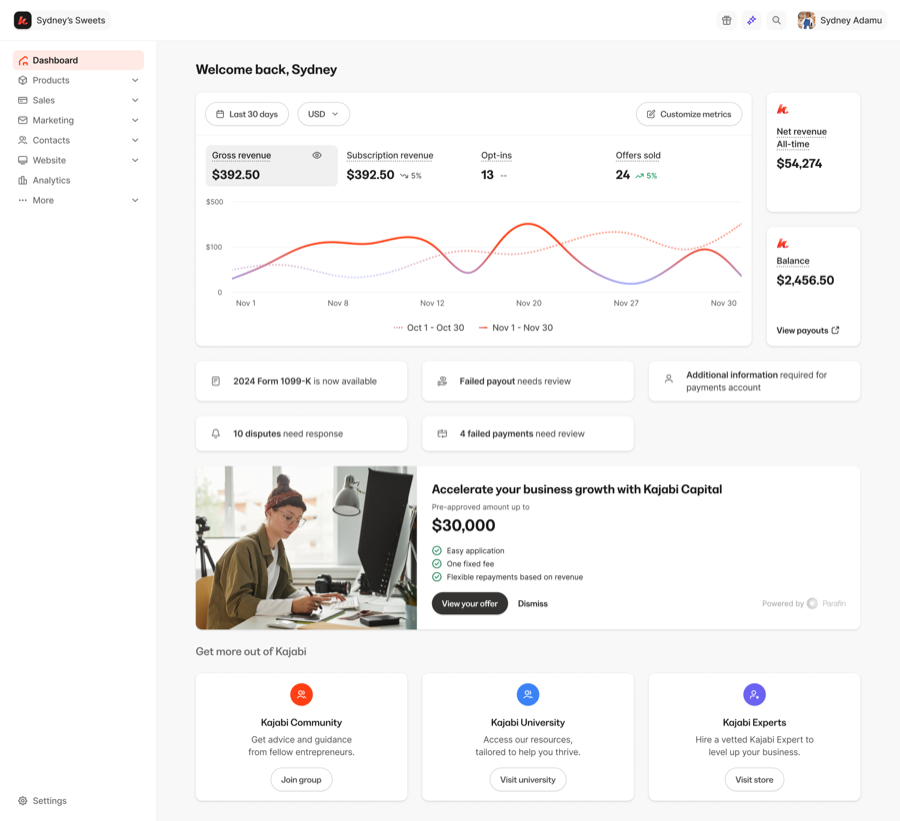Toggle the Nov 1 - Nov 30 chart series
Image resolution: width=900 pixels, height=821 pixels.
coord(515,328)
